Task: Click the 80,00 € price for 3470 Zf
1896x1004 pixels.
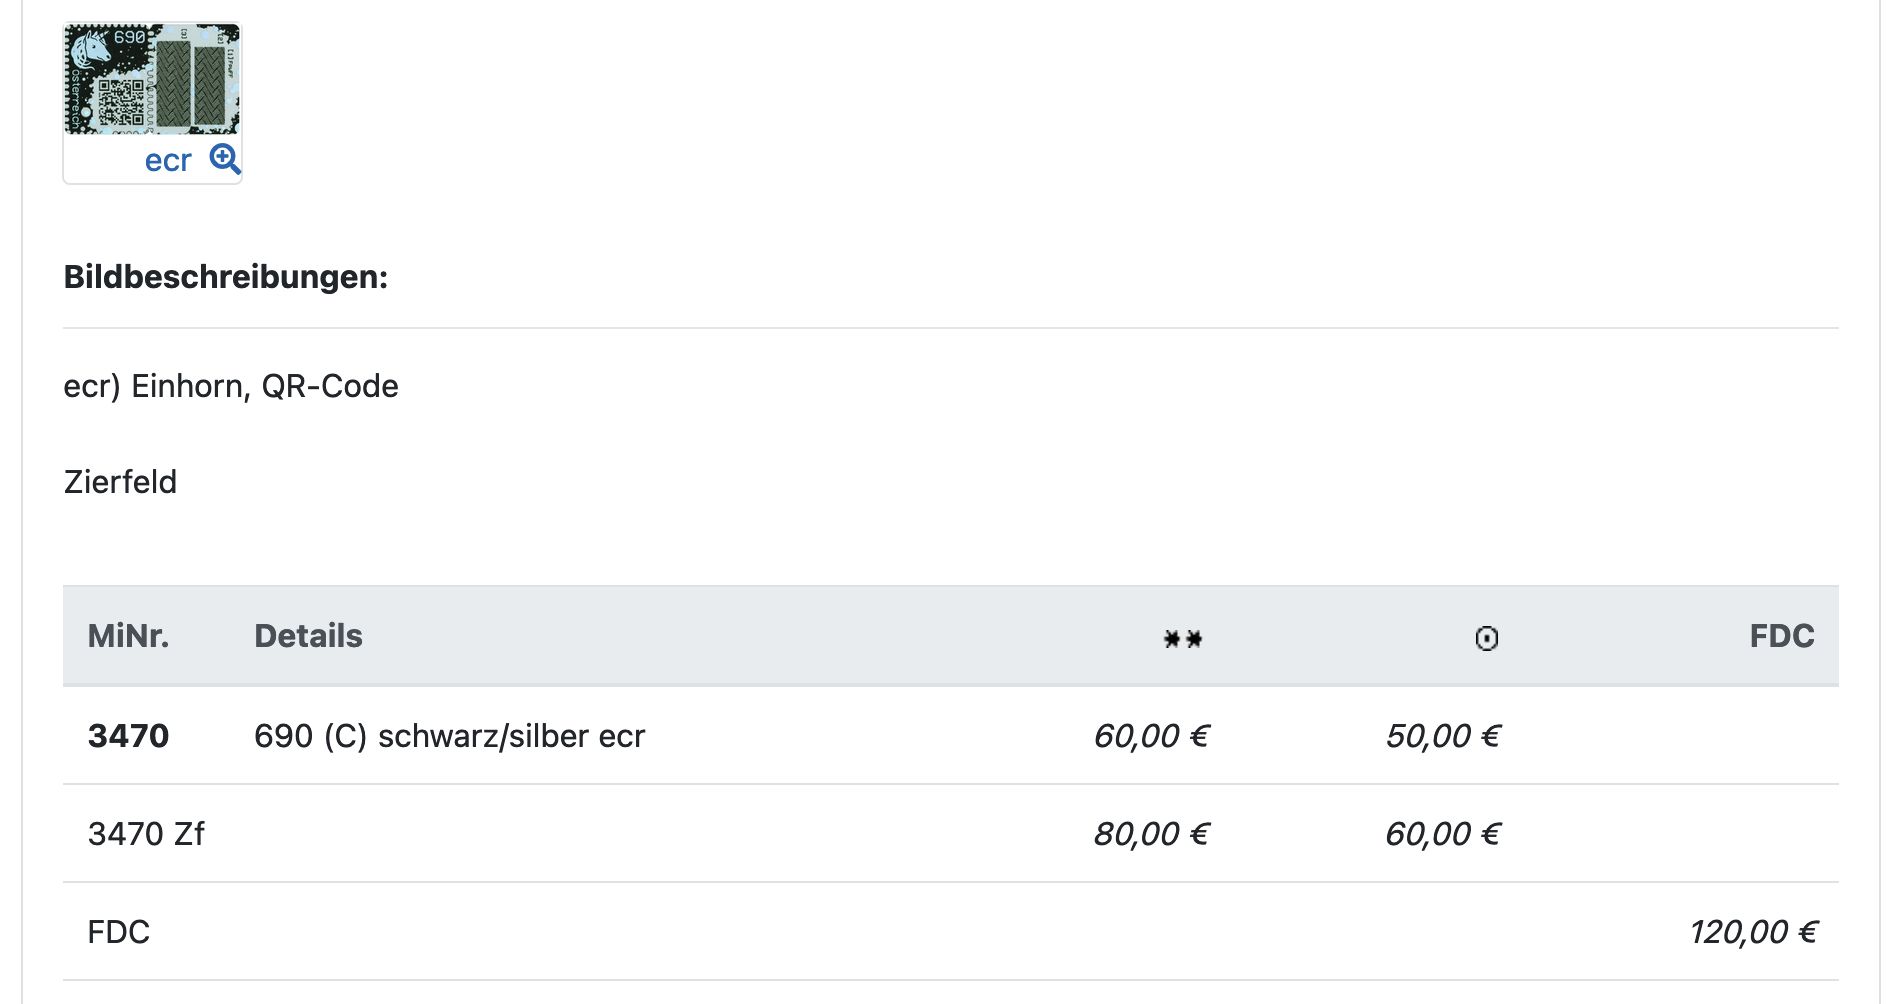Action: click(x=1151, y=834)
